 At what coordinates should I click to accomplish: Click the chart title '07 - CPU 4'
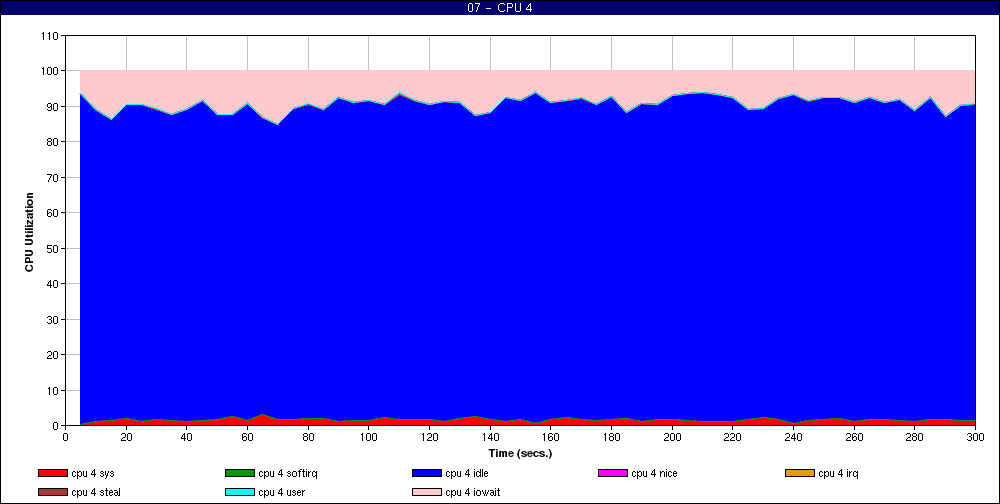(499, 8)
